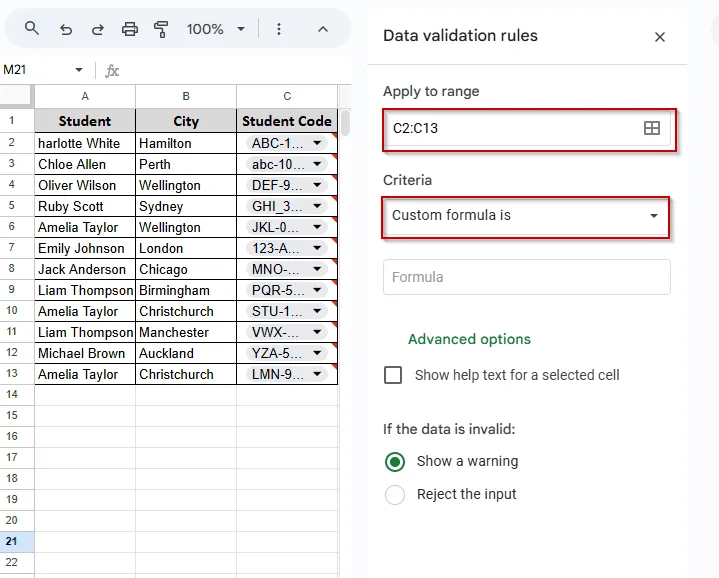Open dropdown arrow in PQR-5 cell
This screenshot has width=719, height=578.
tap(317, 290)
